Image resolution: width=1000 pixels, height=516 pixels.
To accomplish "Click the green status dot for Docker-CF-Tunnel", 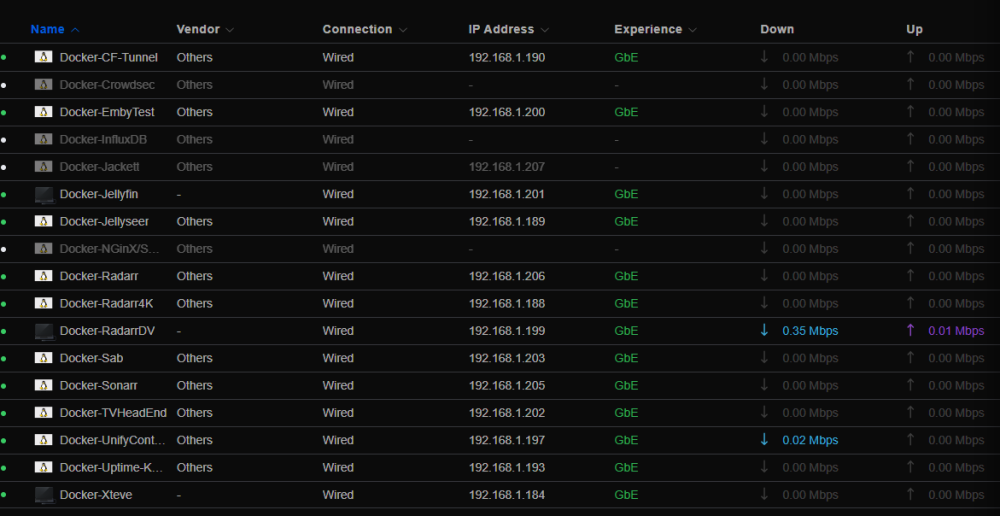I will point(4,57).
